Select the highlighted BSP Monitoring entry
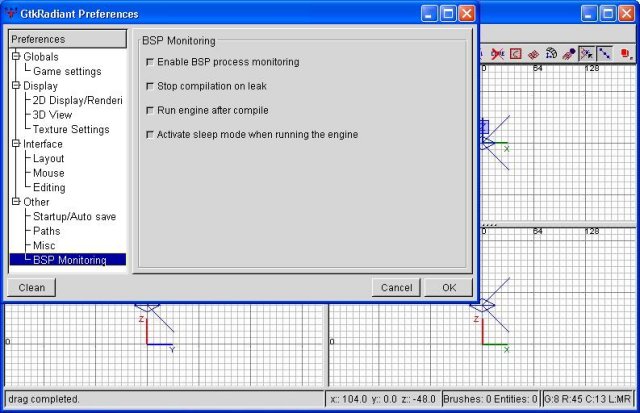The width and height of the screenshot is (640, 413). 68,260
